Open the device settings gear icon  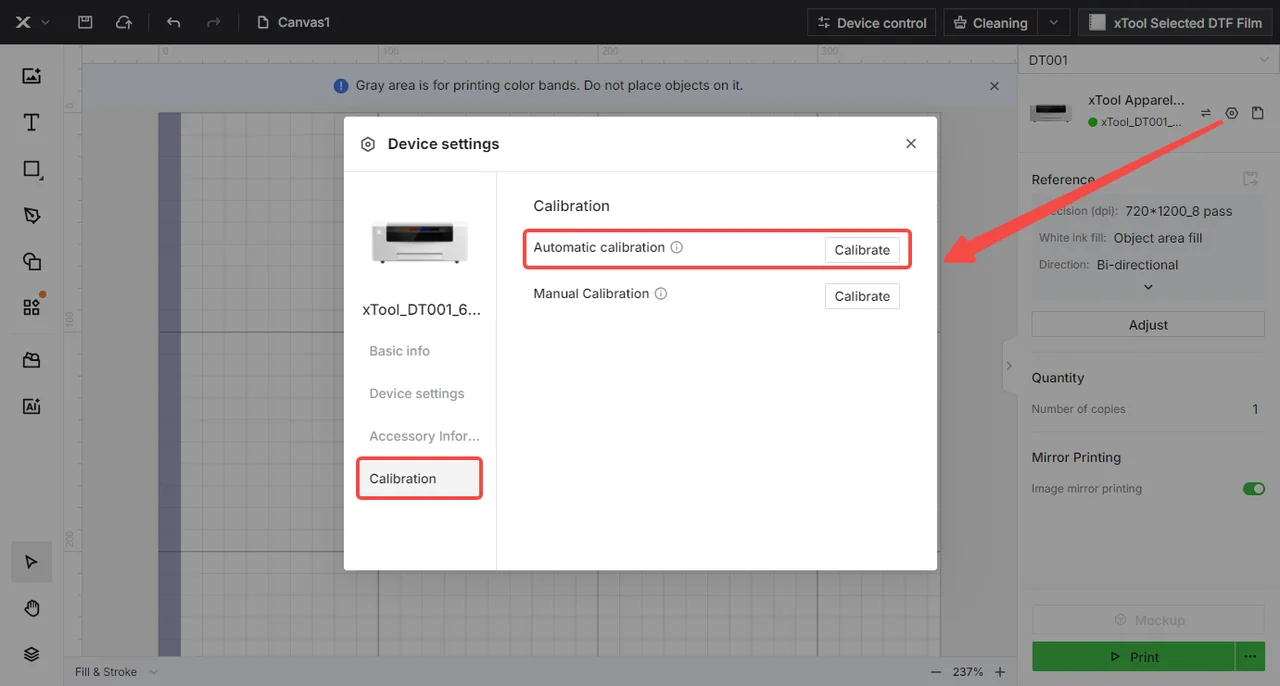point(1232,113)
